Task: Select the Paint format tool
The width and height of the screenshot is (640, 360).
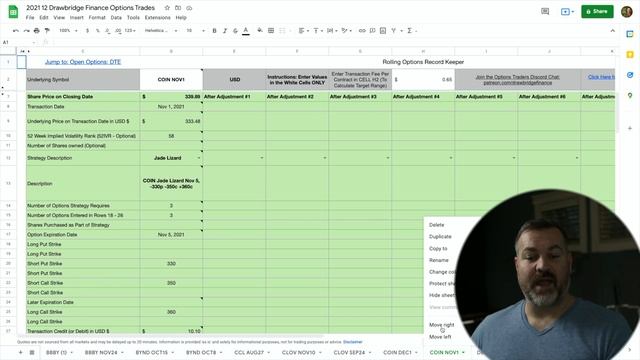Action: coord(47,31)
